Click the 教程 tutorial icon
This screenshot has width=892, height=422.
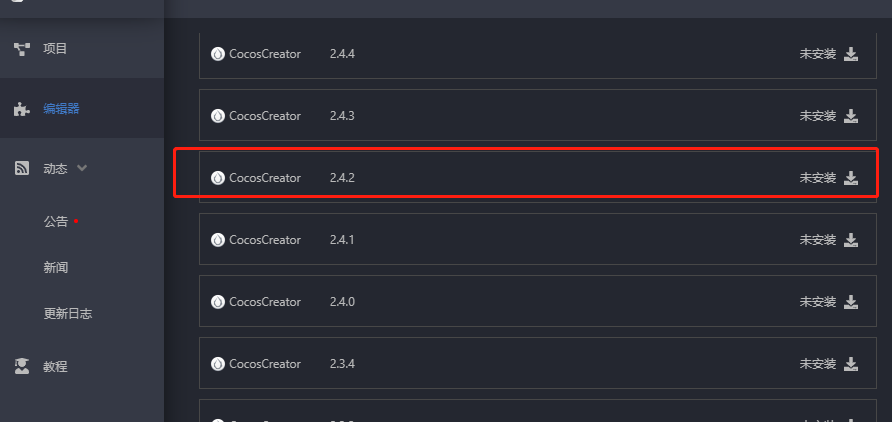pos(22,366)
